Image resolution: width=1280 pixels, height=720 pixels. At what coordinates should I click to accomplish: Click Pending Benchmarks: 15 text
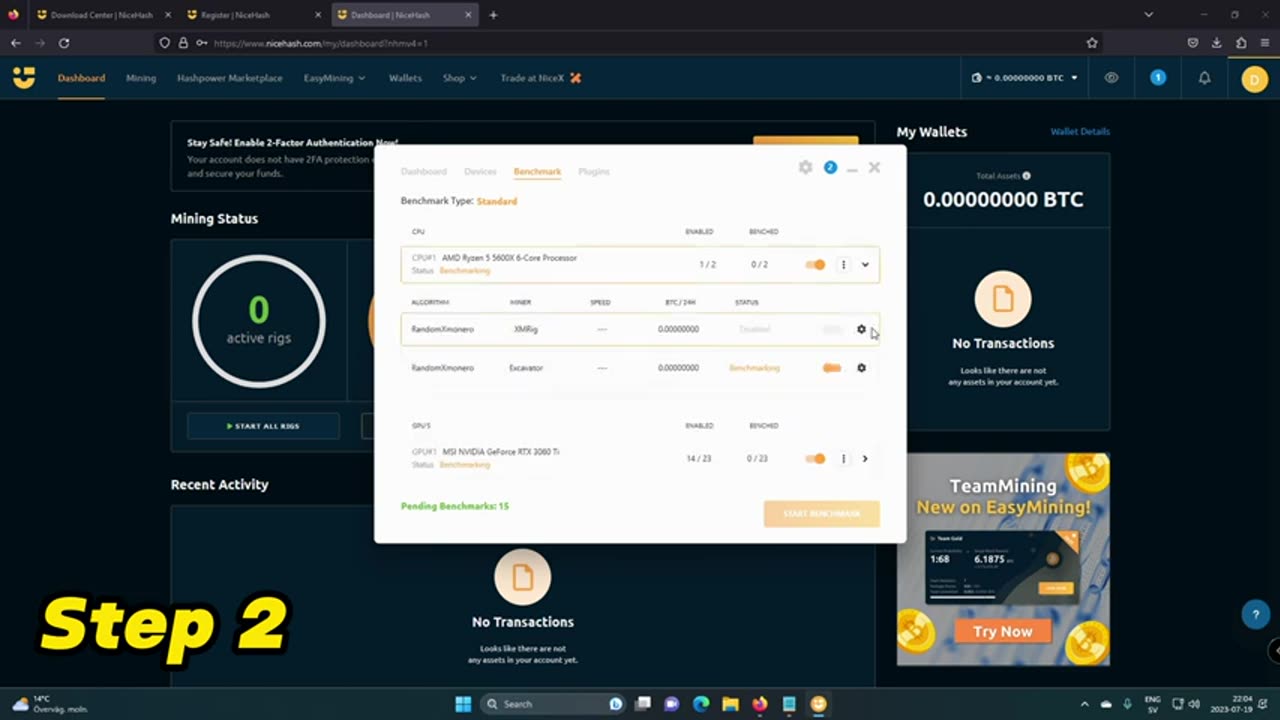[455, 506]
